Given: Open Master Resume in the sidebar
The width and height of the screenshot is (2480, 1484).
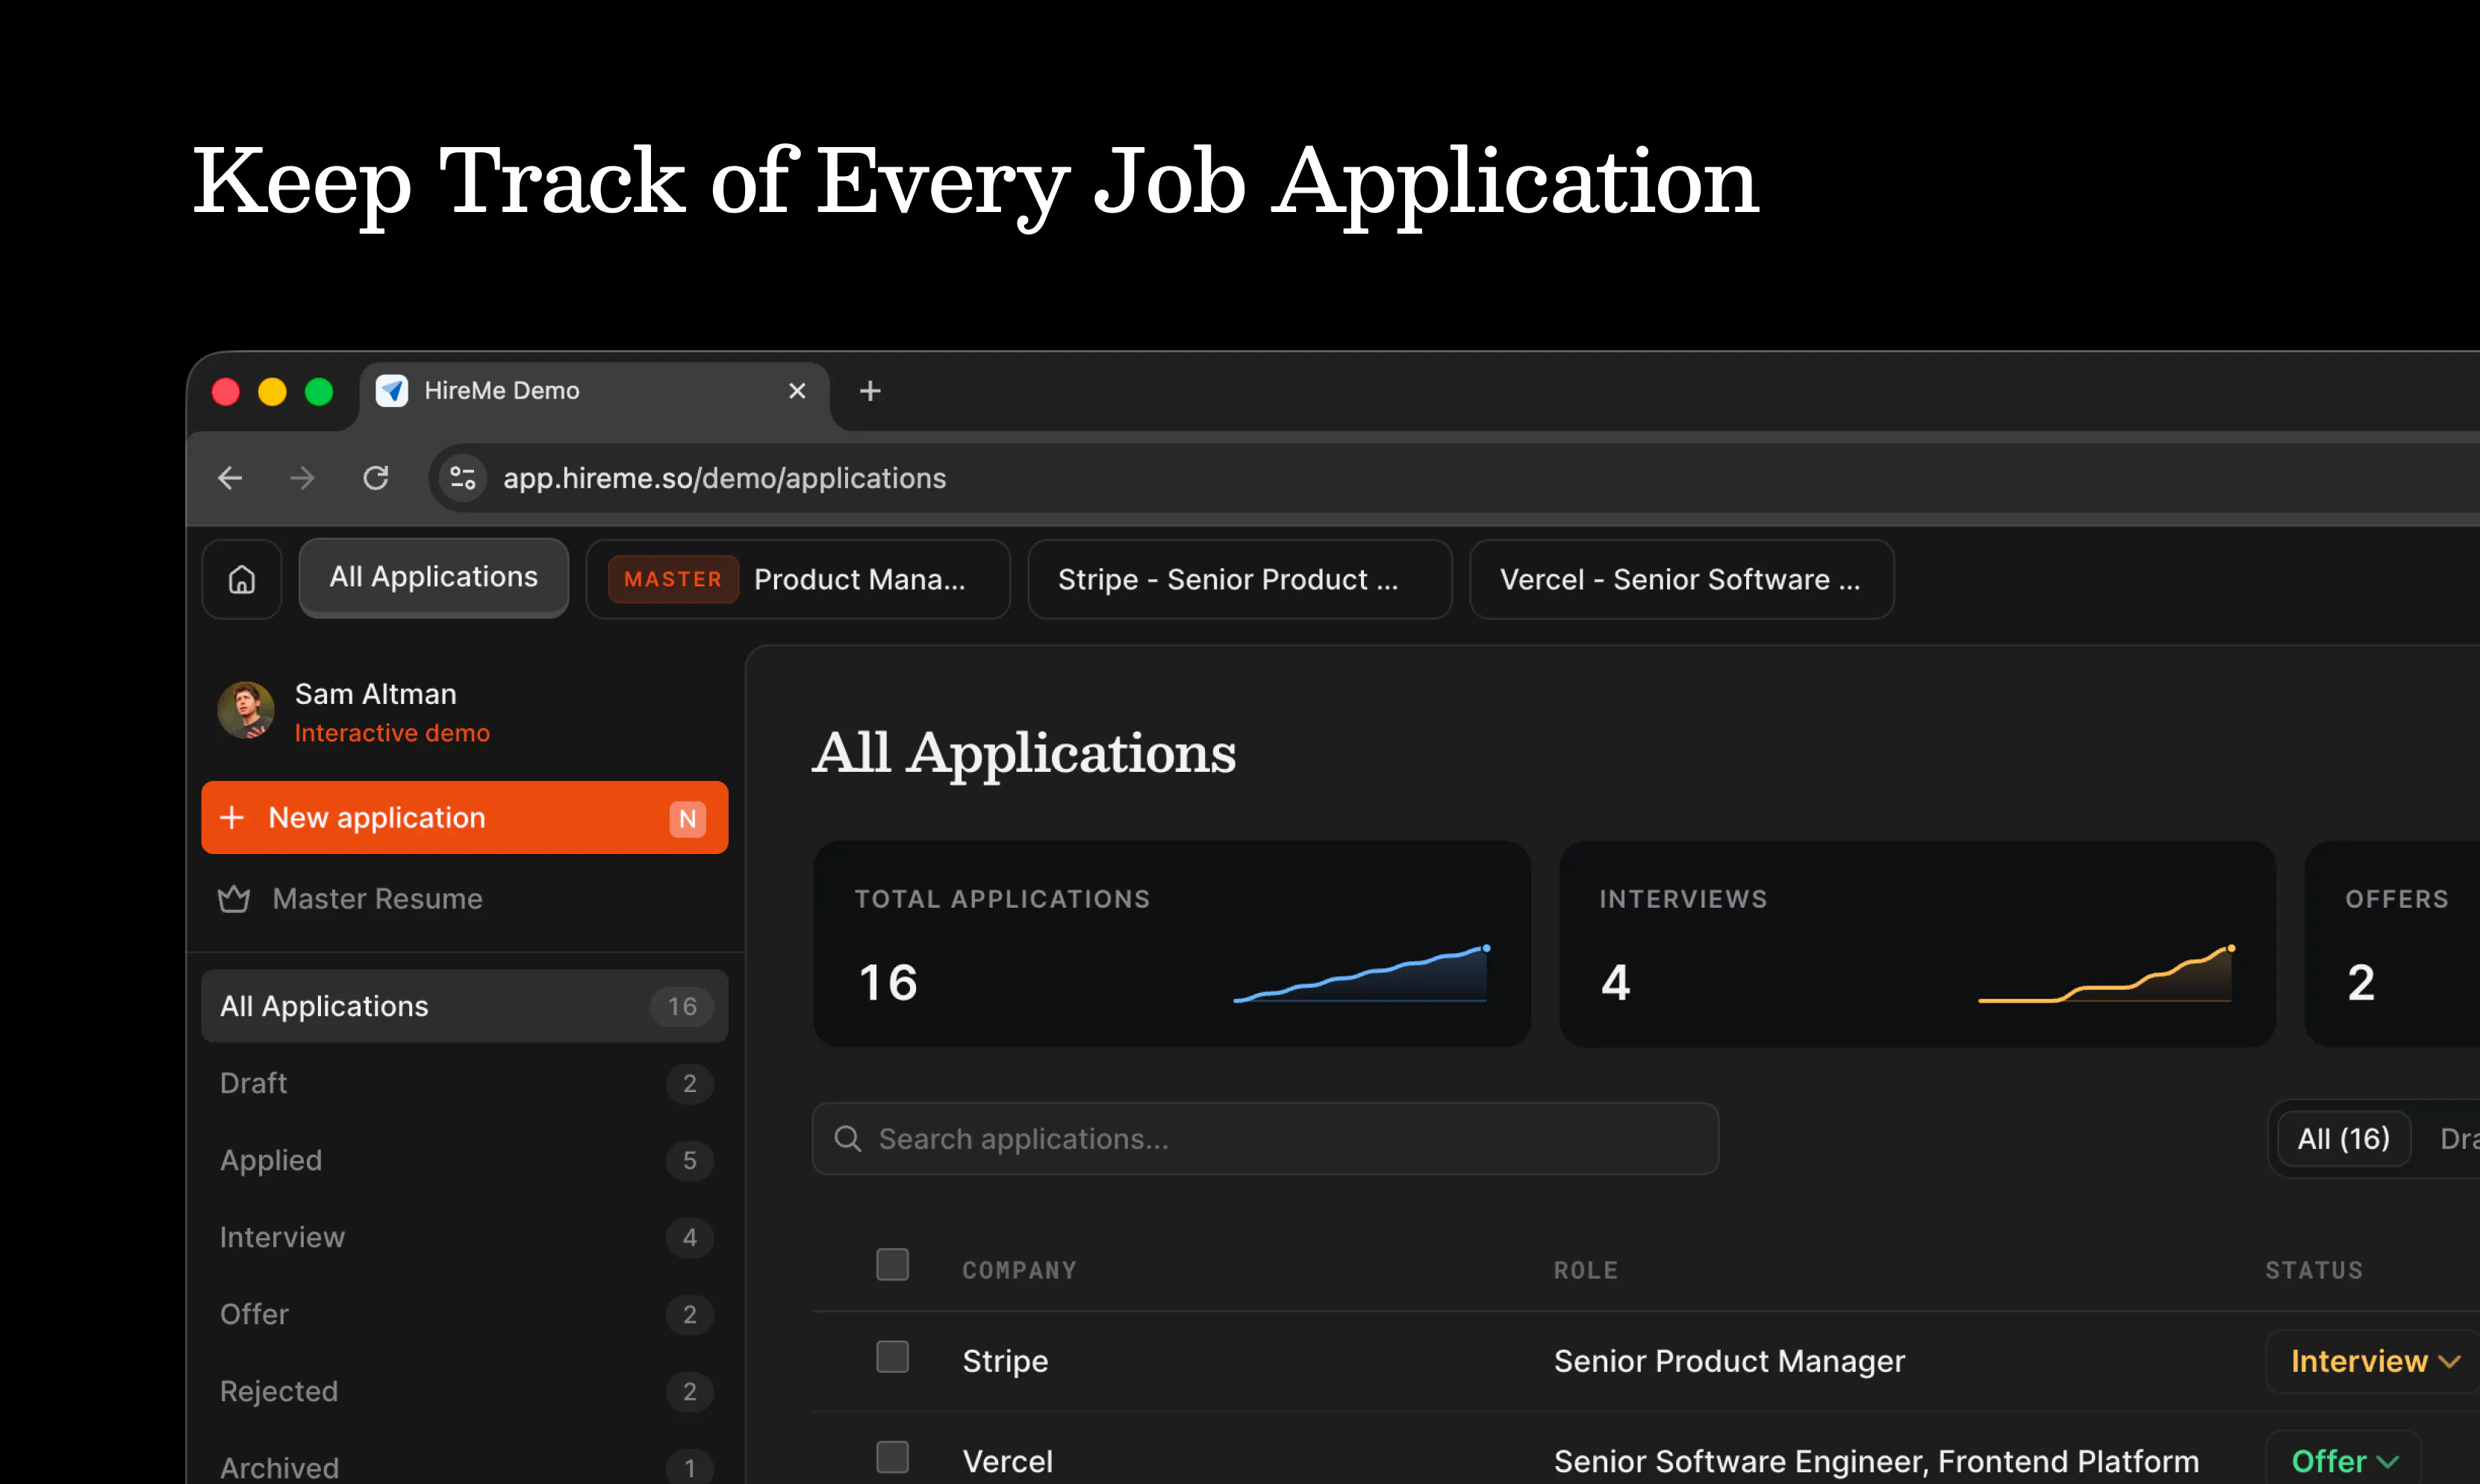Looking at the screenshot, I should (465, 899).
